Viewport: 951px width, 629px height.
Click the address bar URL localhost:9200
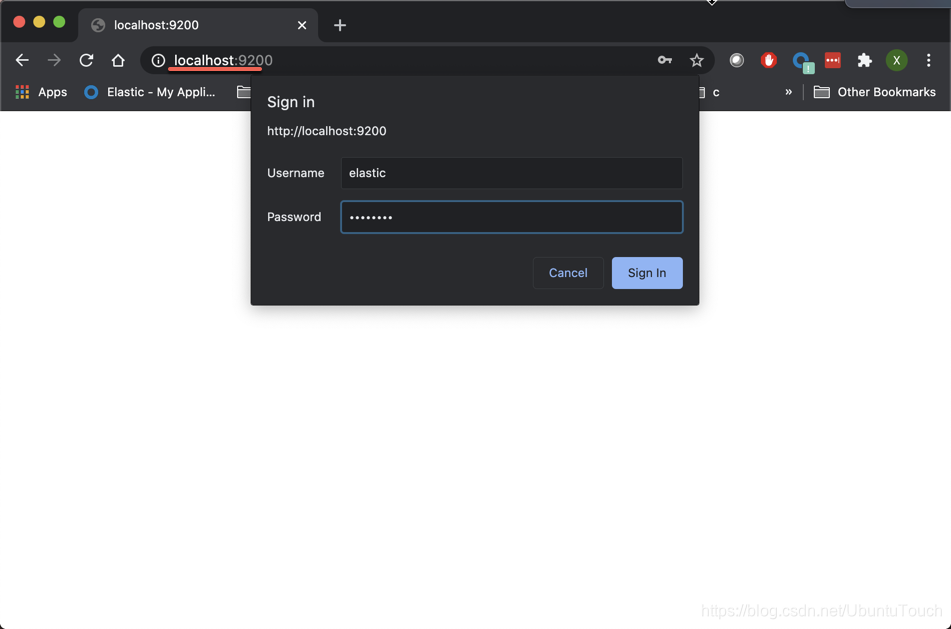223,60
